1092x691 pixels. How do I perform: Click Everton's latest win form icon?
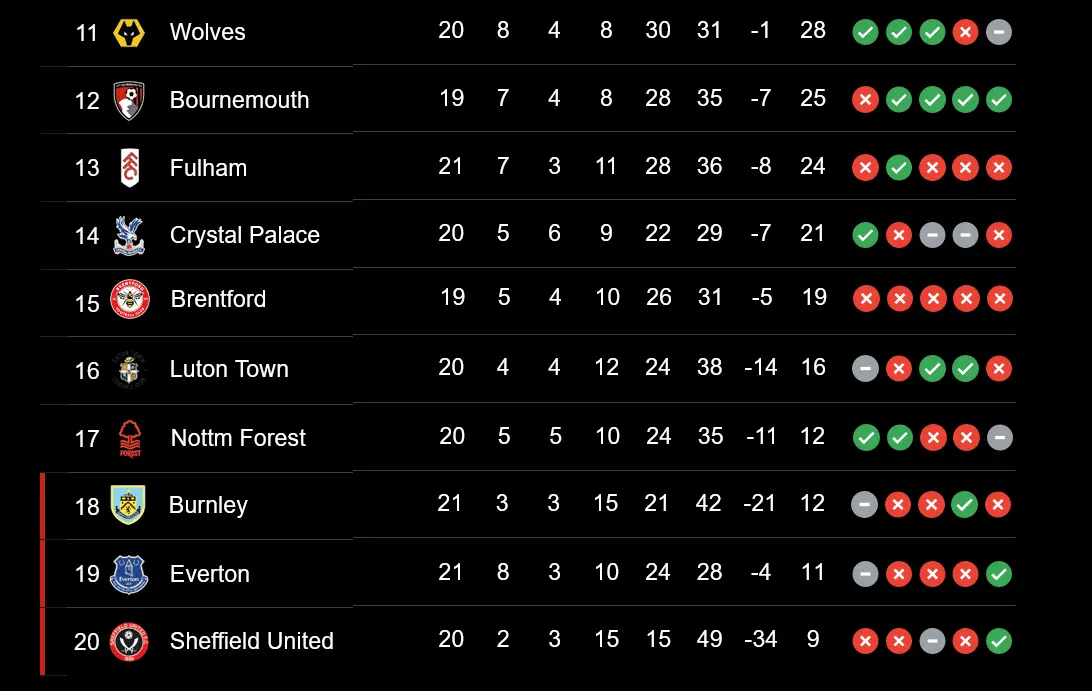998,574
